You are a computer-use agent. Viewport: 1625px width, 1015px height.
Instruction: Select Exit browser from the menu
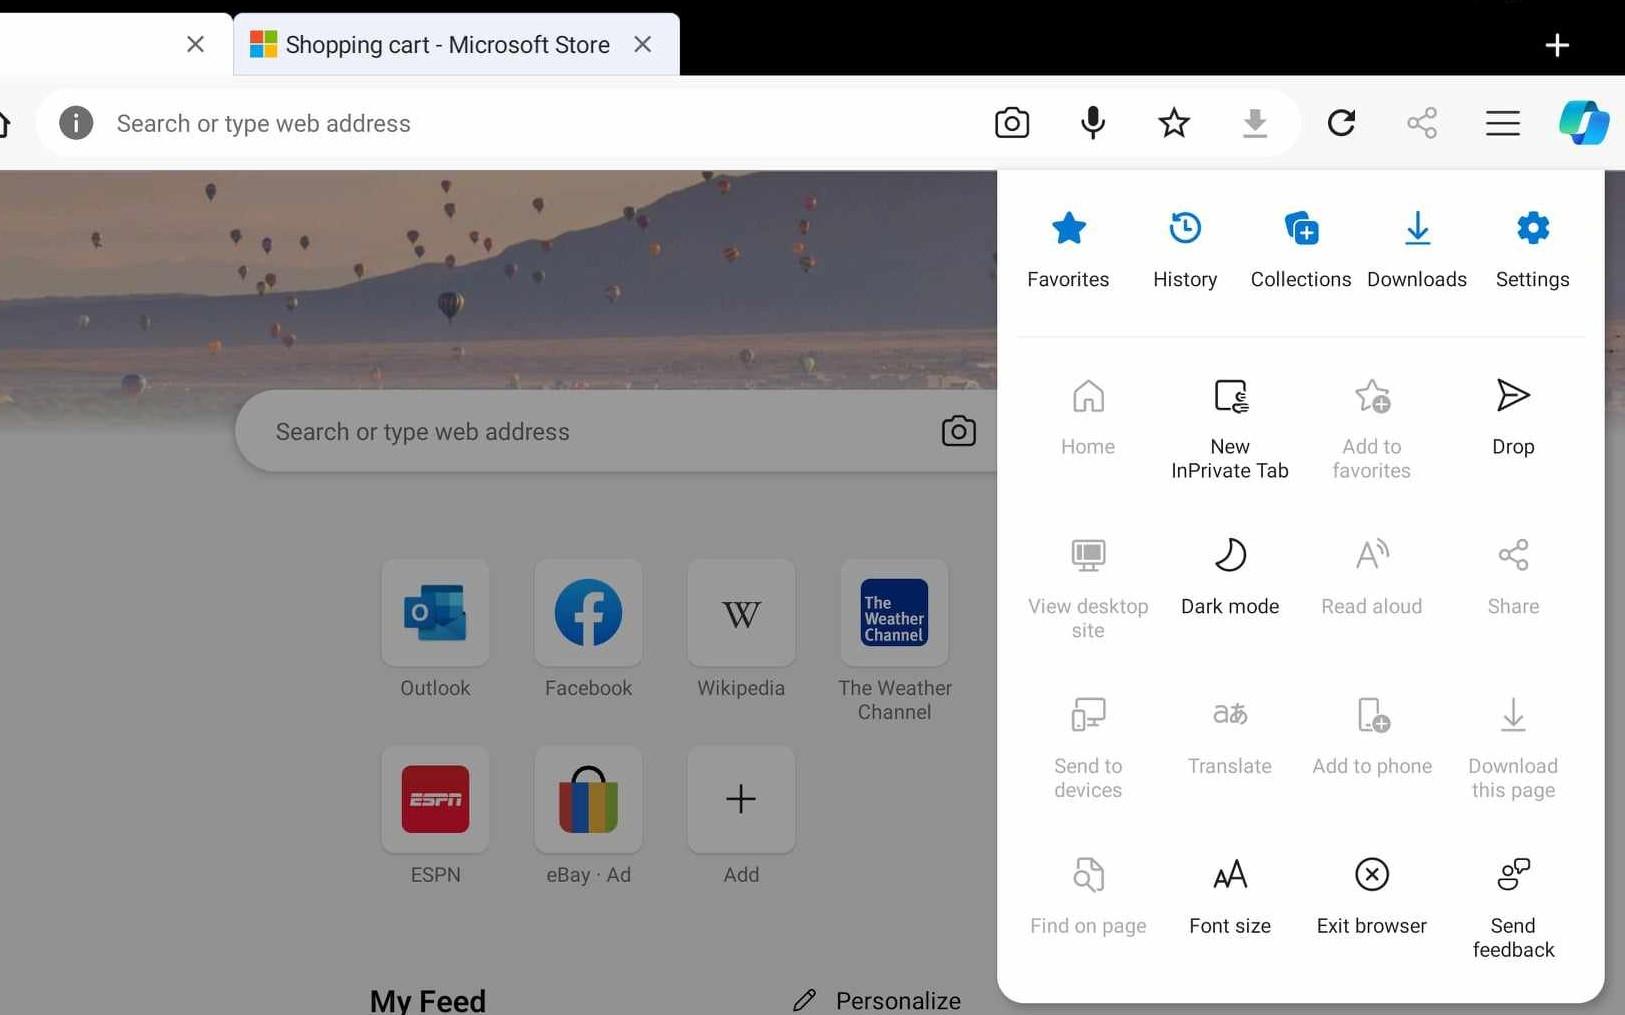pos(1371,895)
